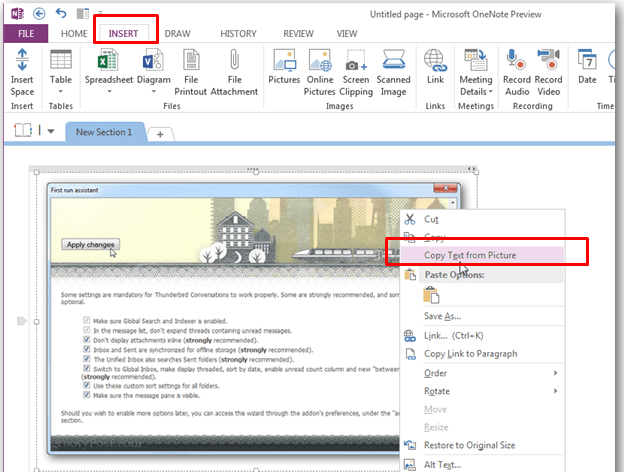Open the New Section 1 tab
Viewport: 624px width, 472px height.
tap(104, 132)
